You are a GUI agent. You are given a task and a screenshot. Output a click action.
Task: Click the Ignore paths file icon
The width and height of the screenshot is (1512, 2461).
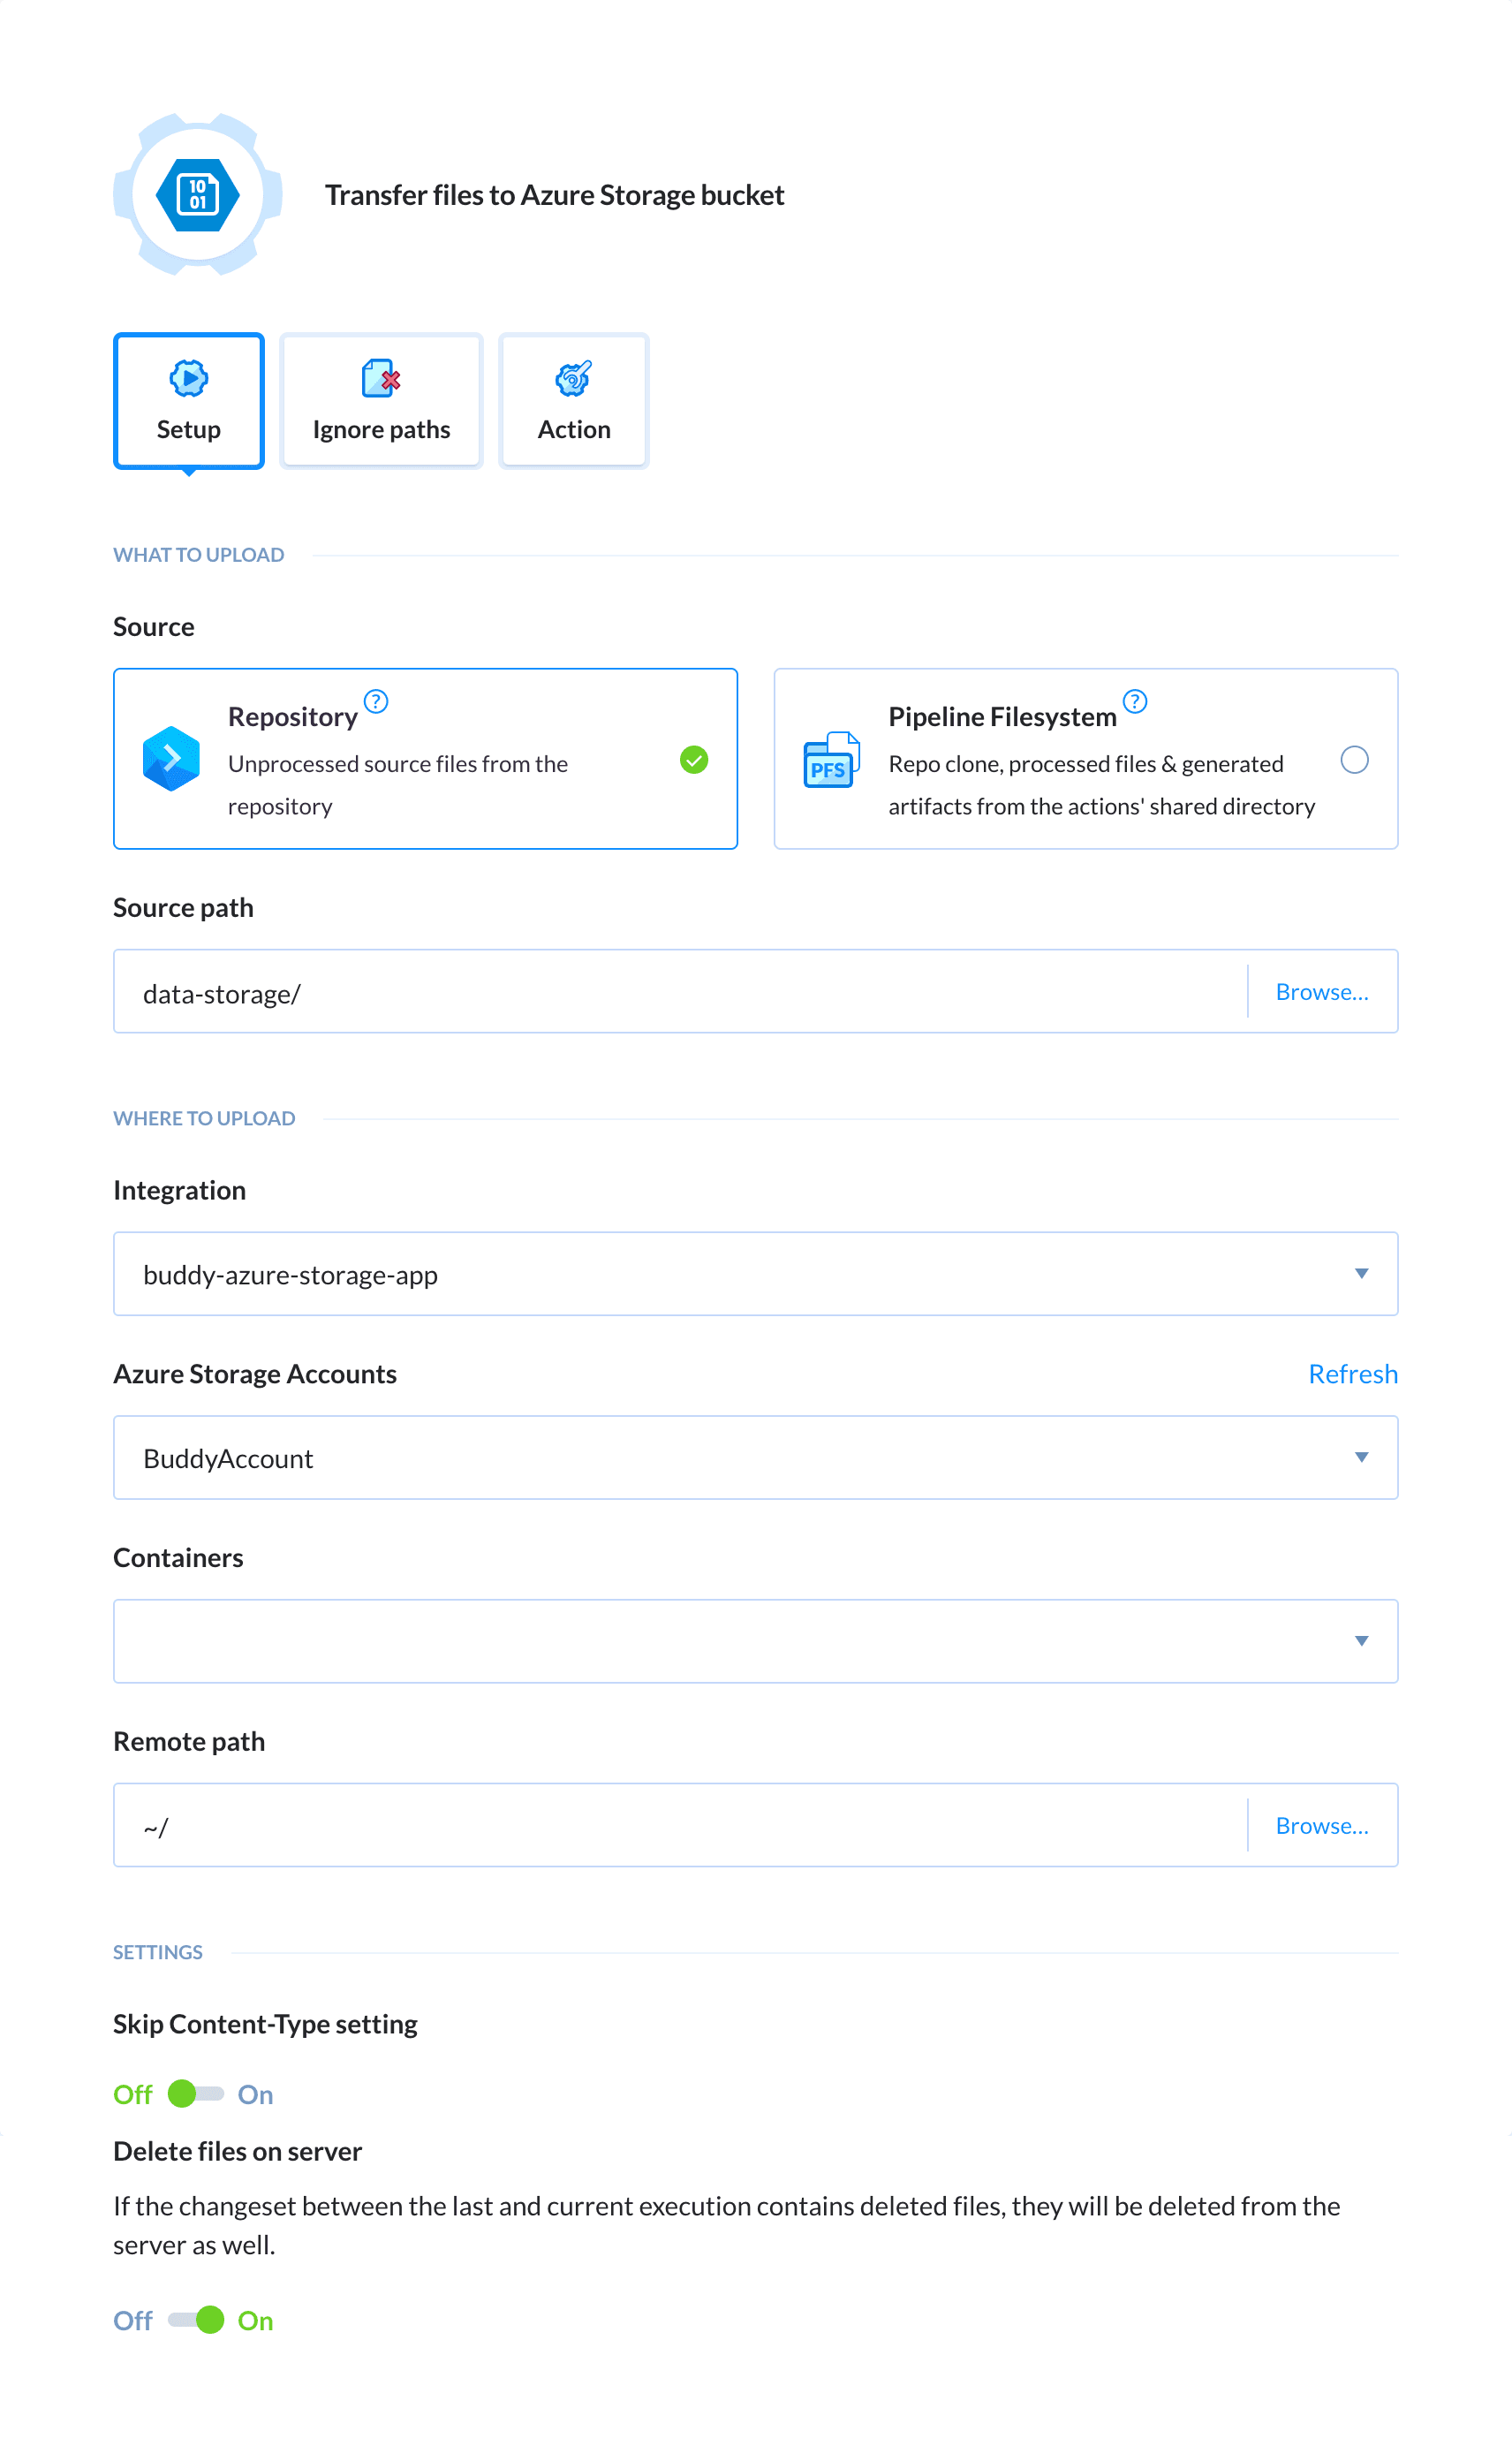(380, 380)
